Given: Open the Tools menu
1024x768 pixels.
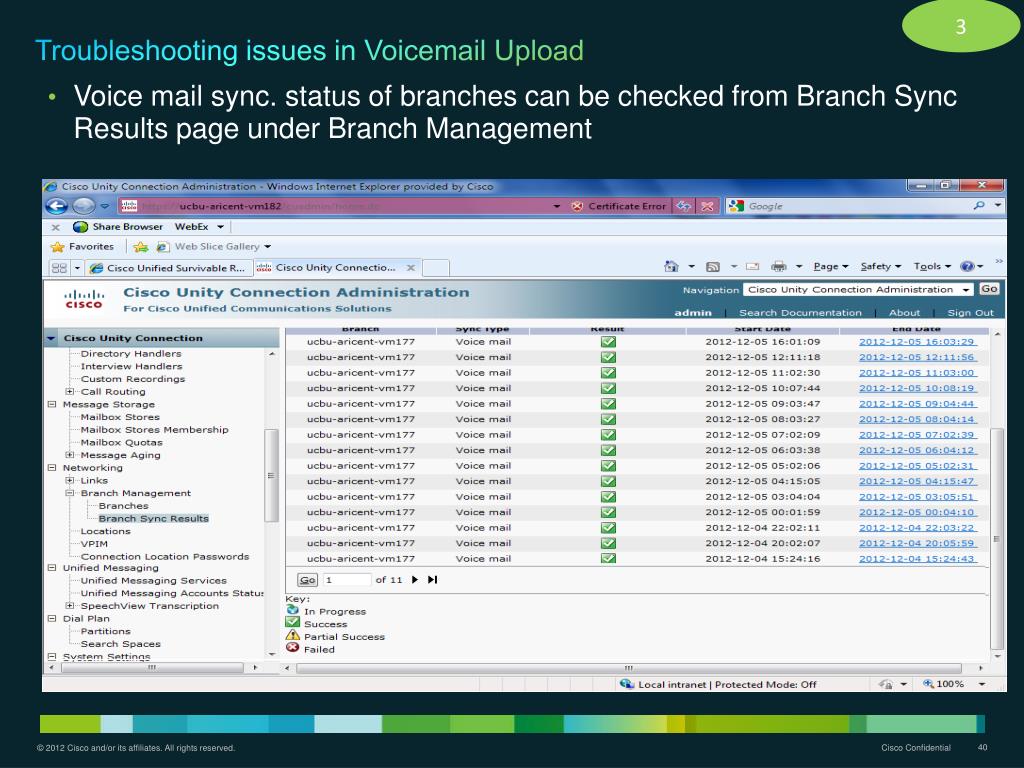Looking at the screenshot, I should (932, 266).
